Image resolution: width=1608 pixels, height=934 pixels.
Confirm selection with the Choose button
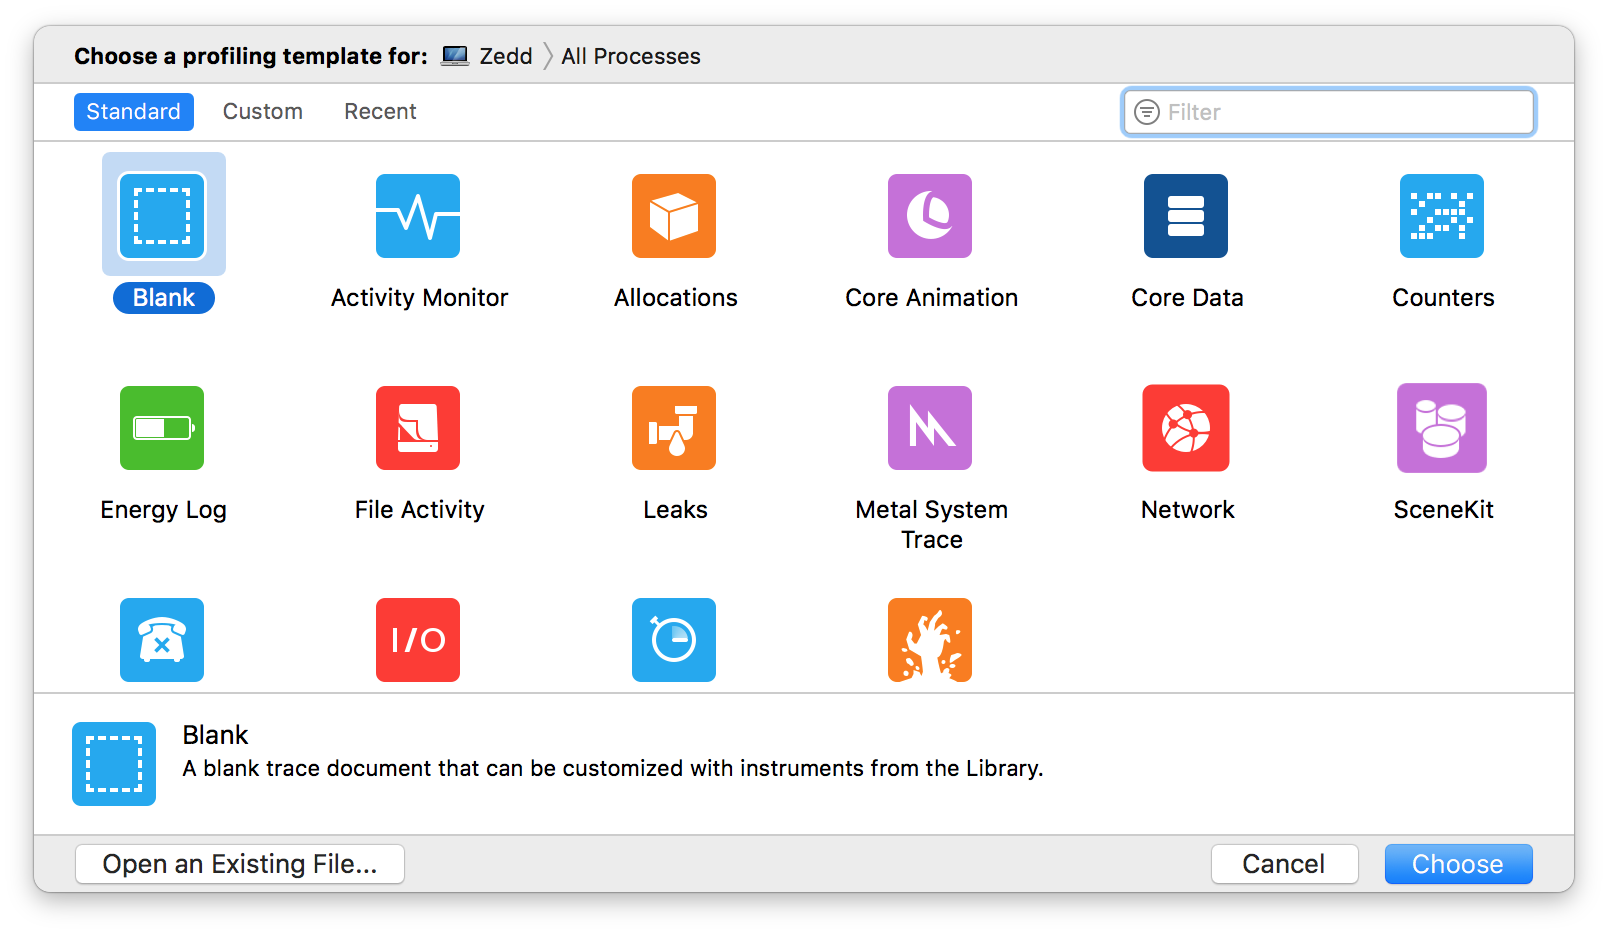click(x=1458, y=864)
